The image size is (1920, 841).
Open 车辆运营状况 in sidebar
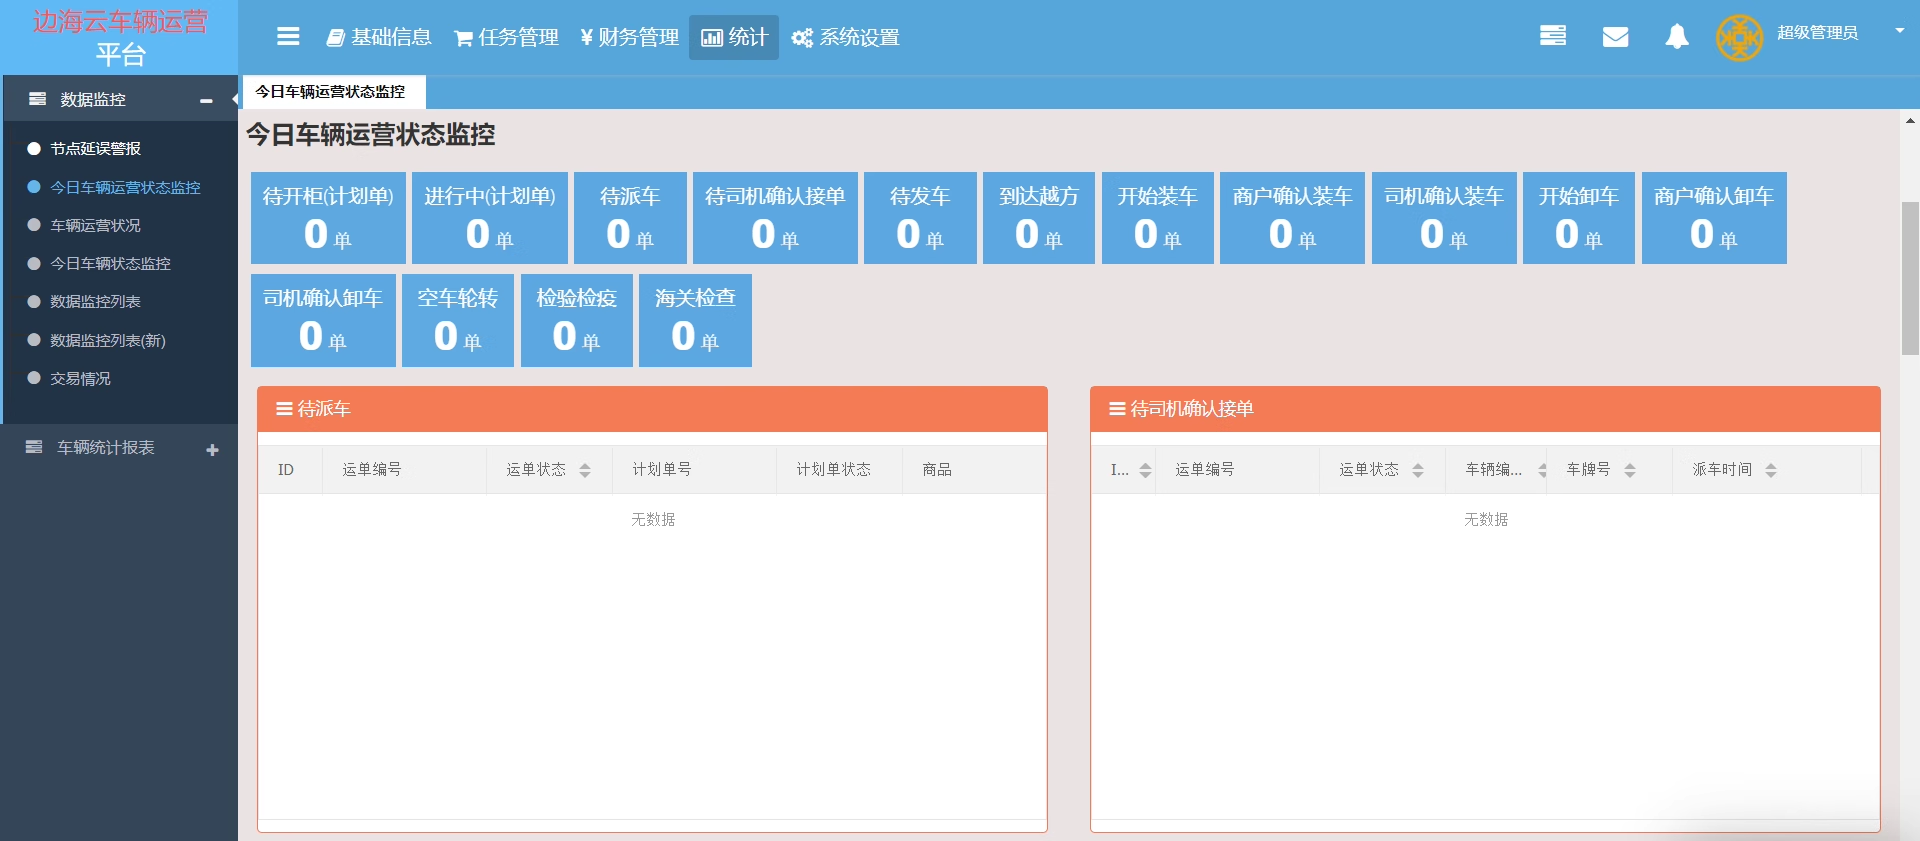pos(96,225)
